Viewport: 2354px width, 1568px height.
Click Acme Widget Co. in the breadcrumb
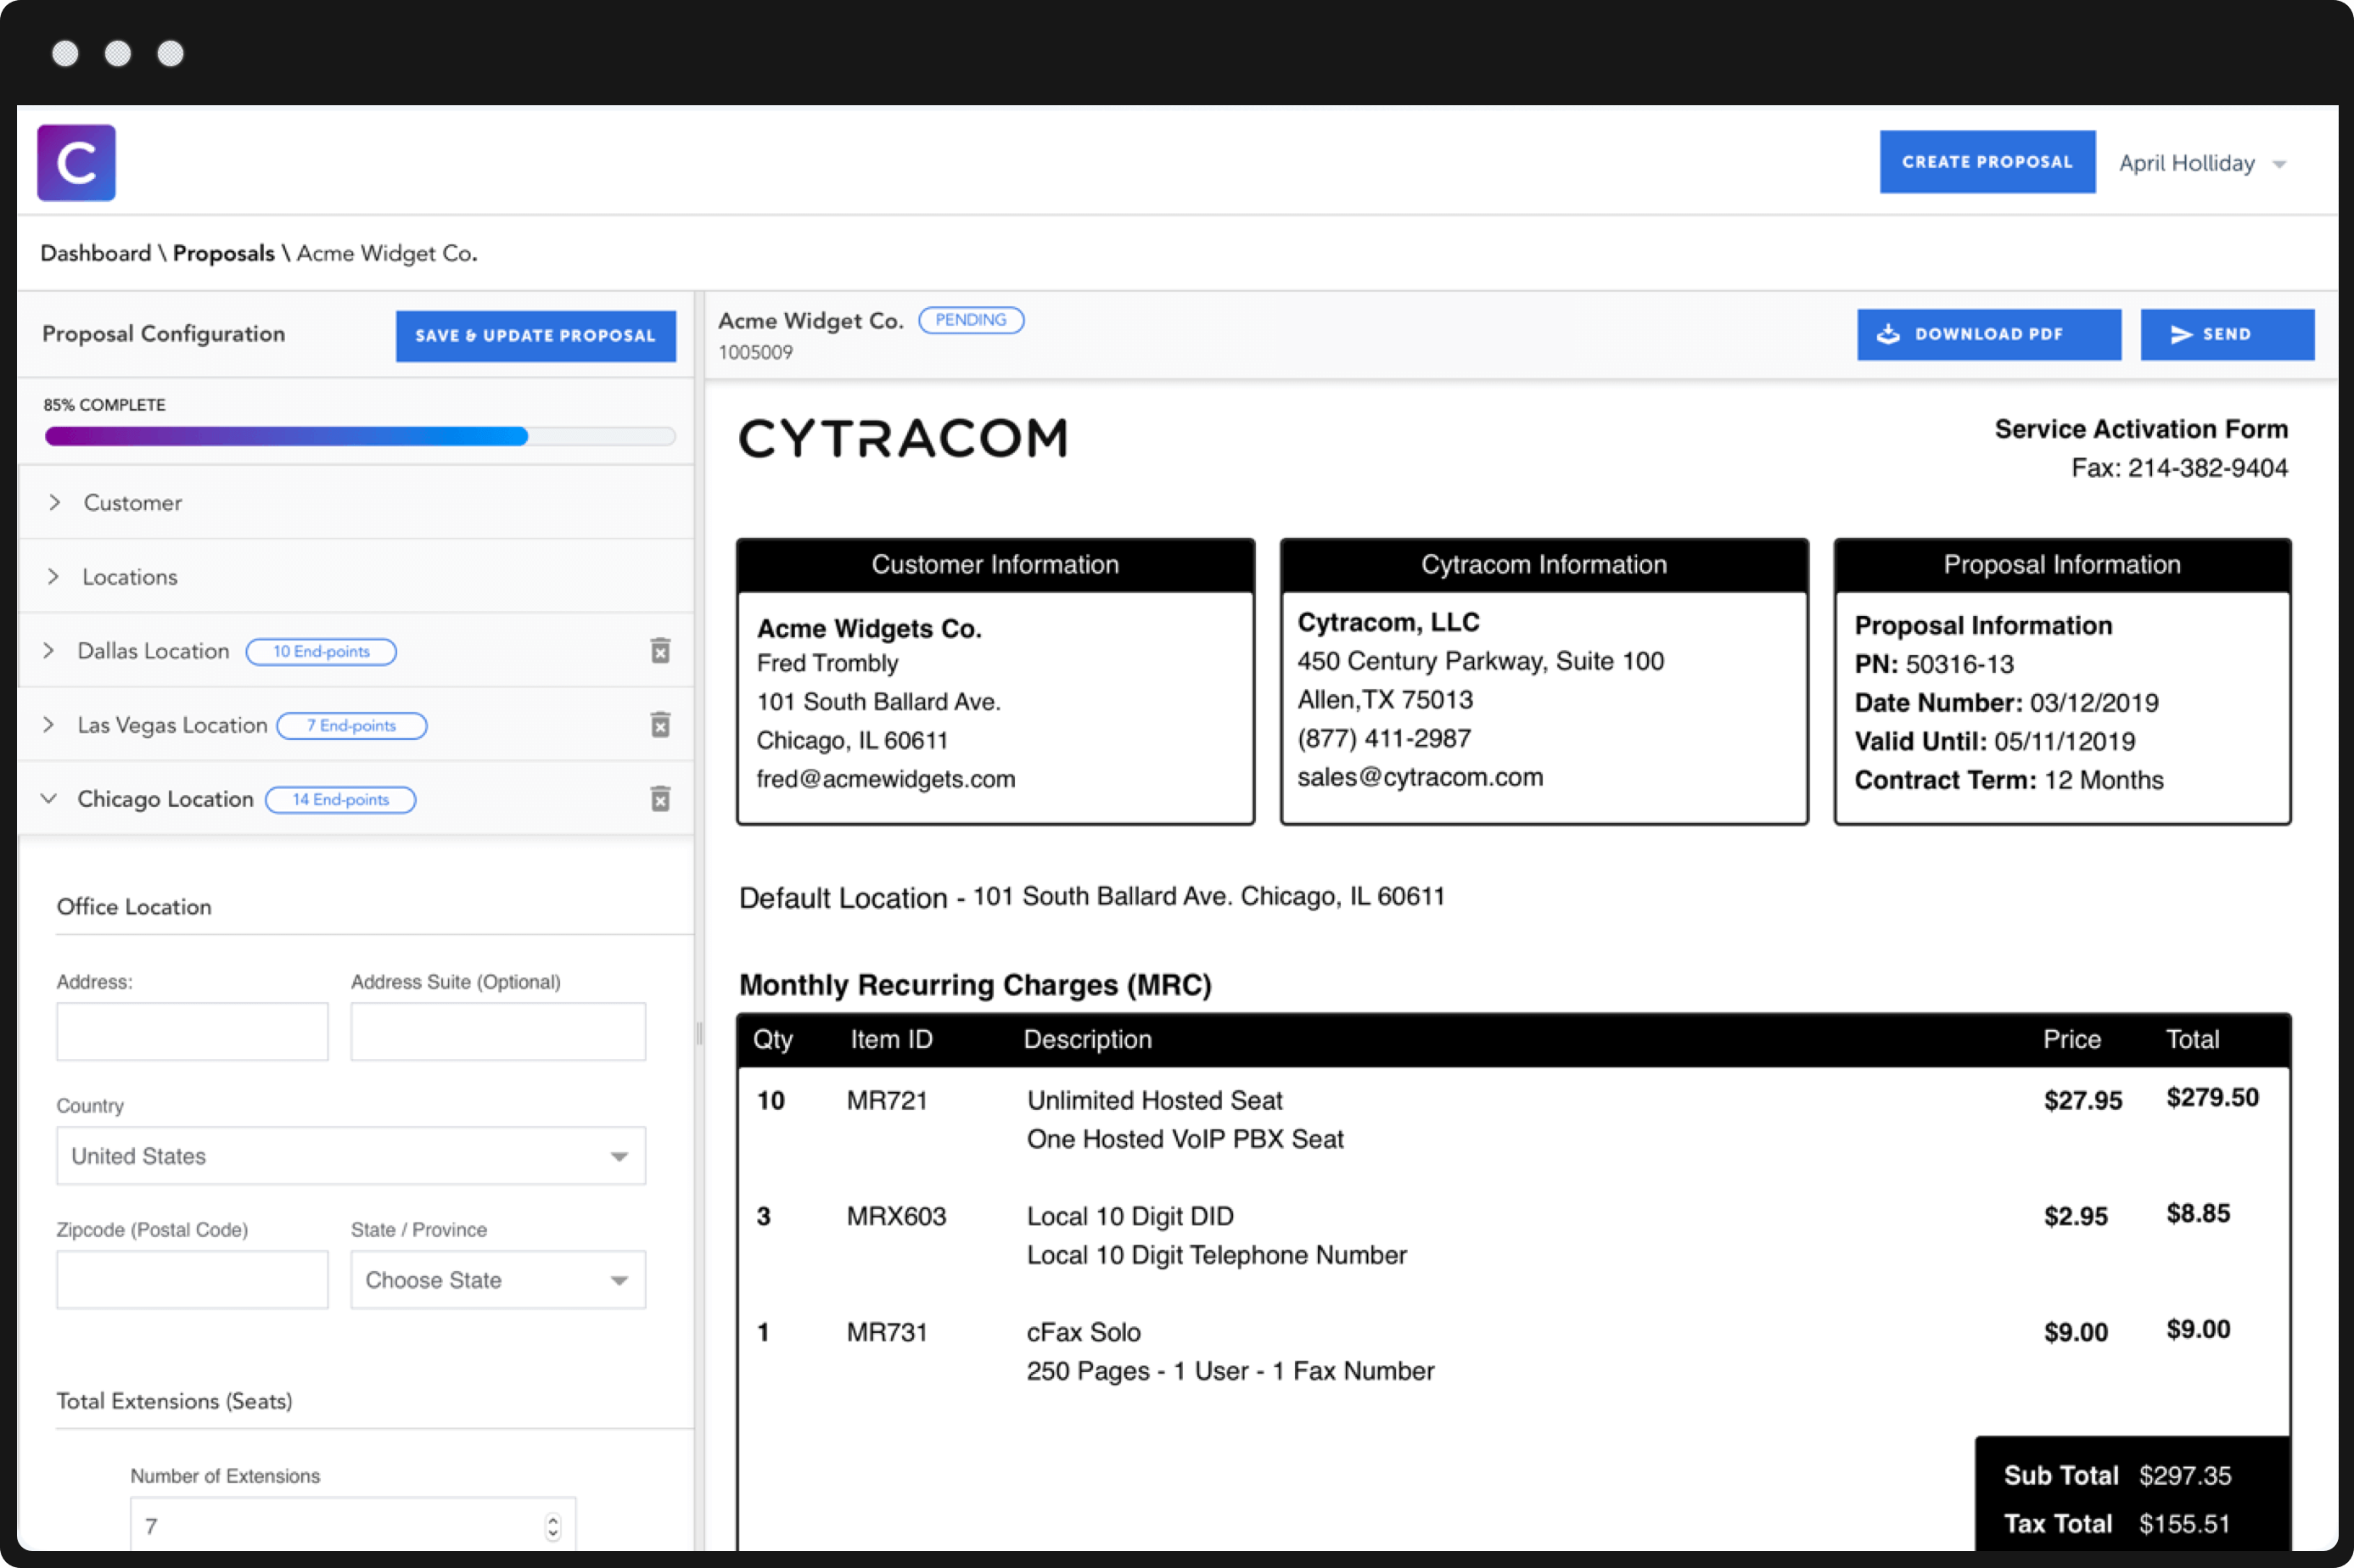click(387, 254)
